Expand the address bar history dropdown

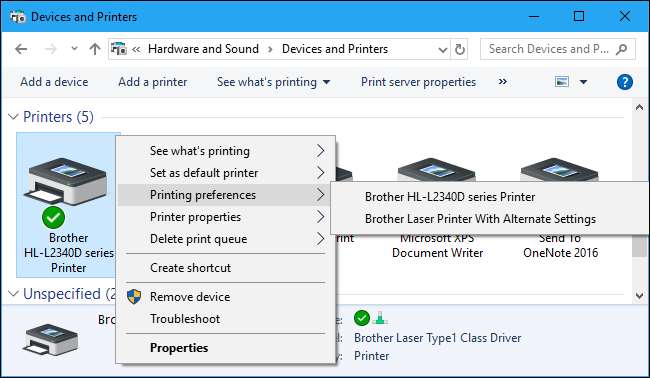pos(443,50)
